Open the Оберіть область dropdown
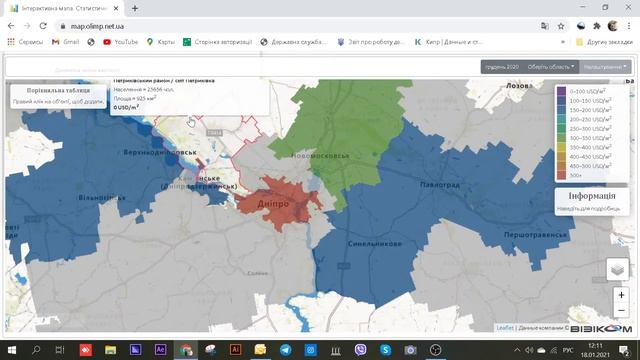 pyautogui.click(x=551, y=67)
